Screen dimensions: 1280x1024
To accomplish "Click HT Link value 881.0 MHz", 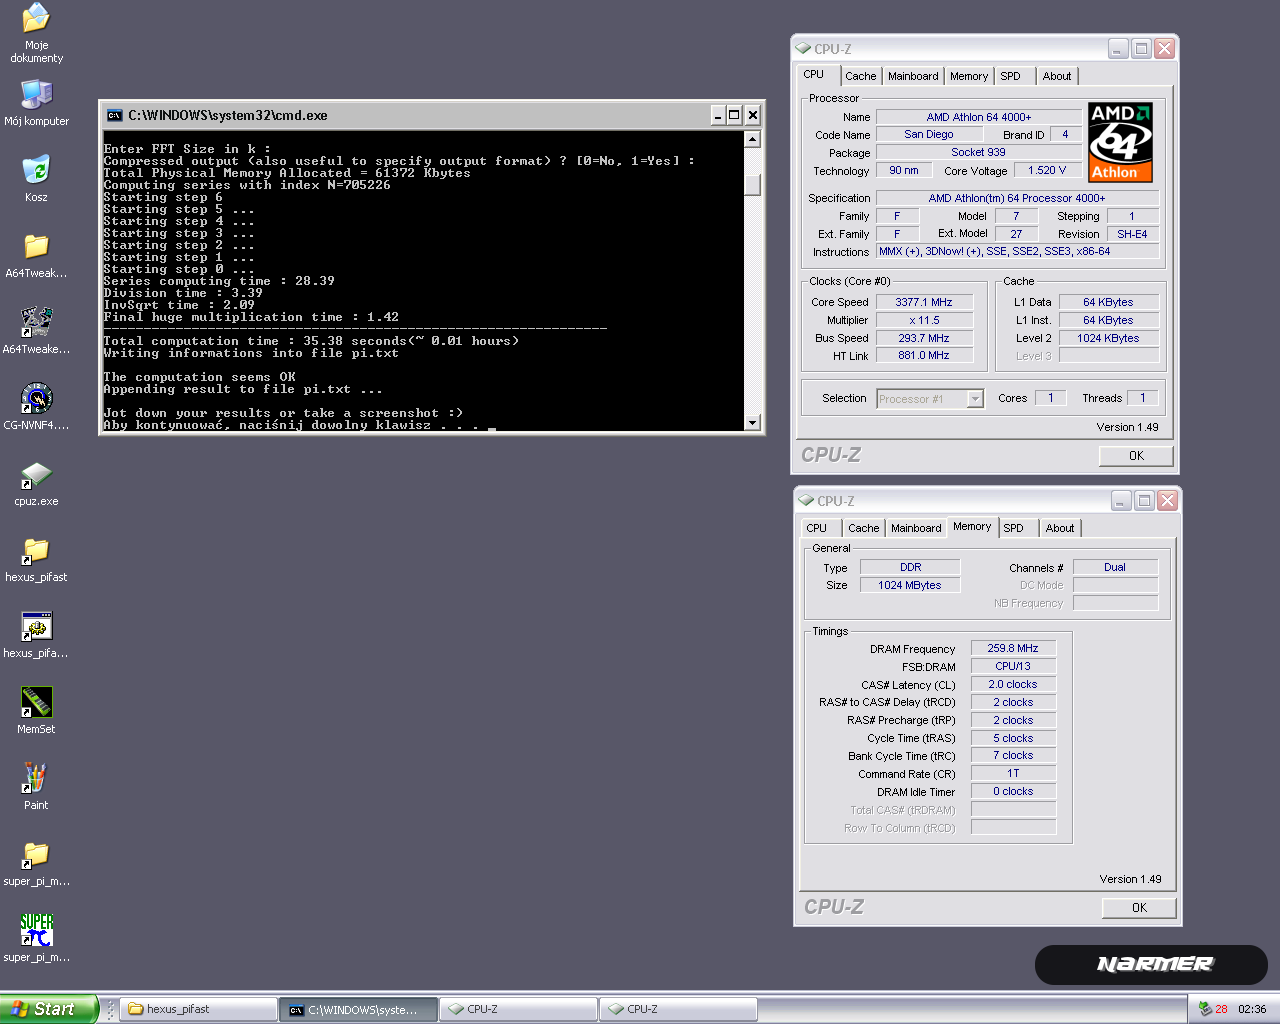I will point(924,355).
